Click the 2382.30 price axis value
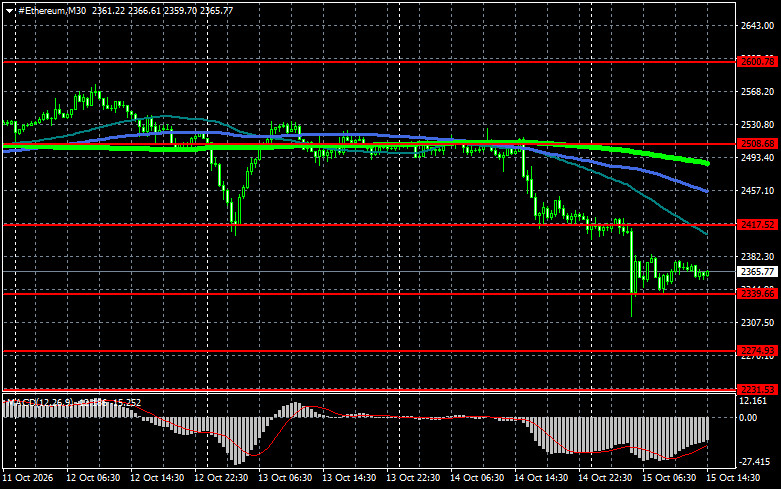 (757, 256)
